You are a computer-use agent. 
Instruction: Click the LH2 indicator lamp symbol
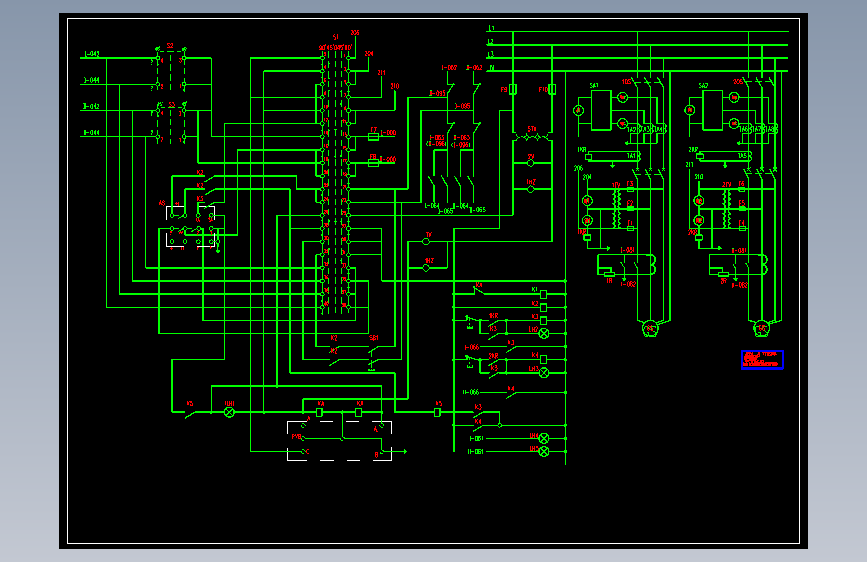[x=544, y=333]
